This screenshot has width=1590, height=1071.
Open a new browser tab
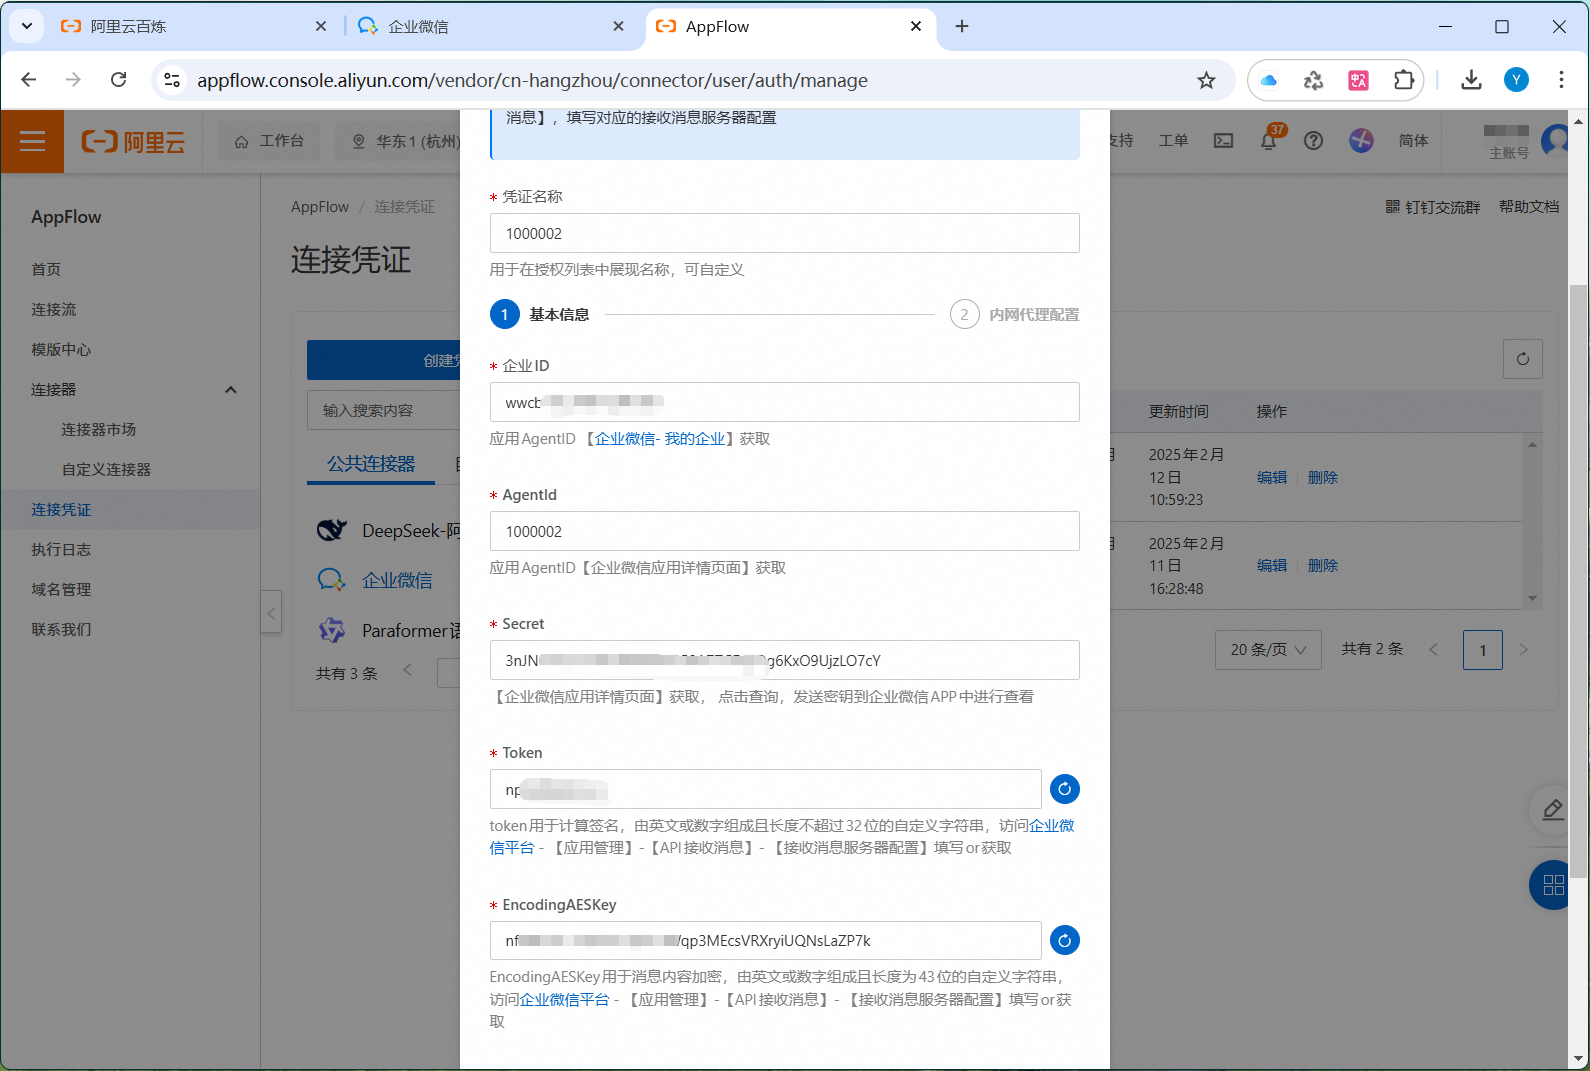tap(962, 27)
